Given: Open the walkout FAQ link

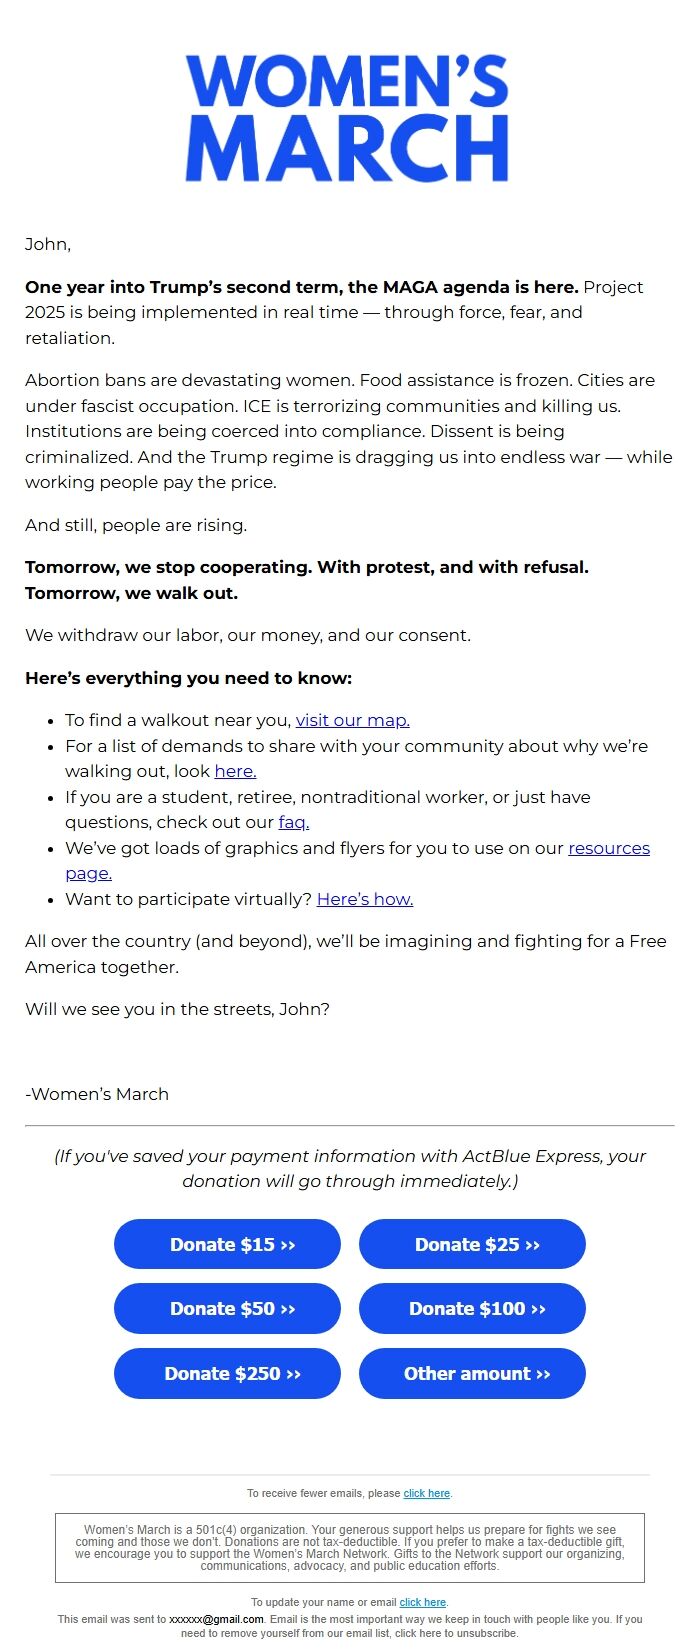Looking at the screenshot, I should point(292,822).
